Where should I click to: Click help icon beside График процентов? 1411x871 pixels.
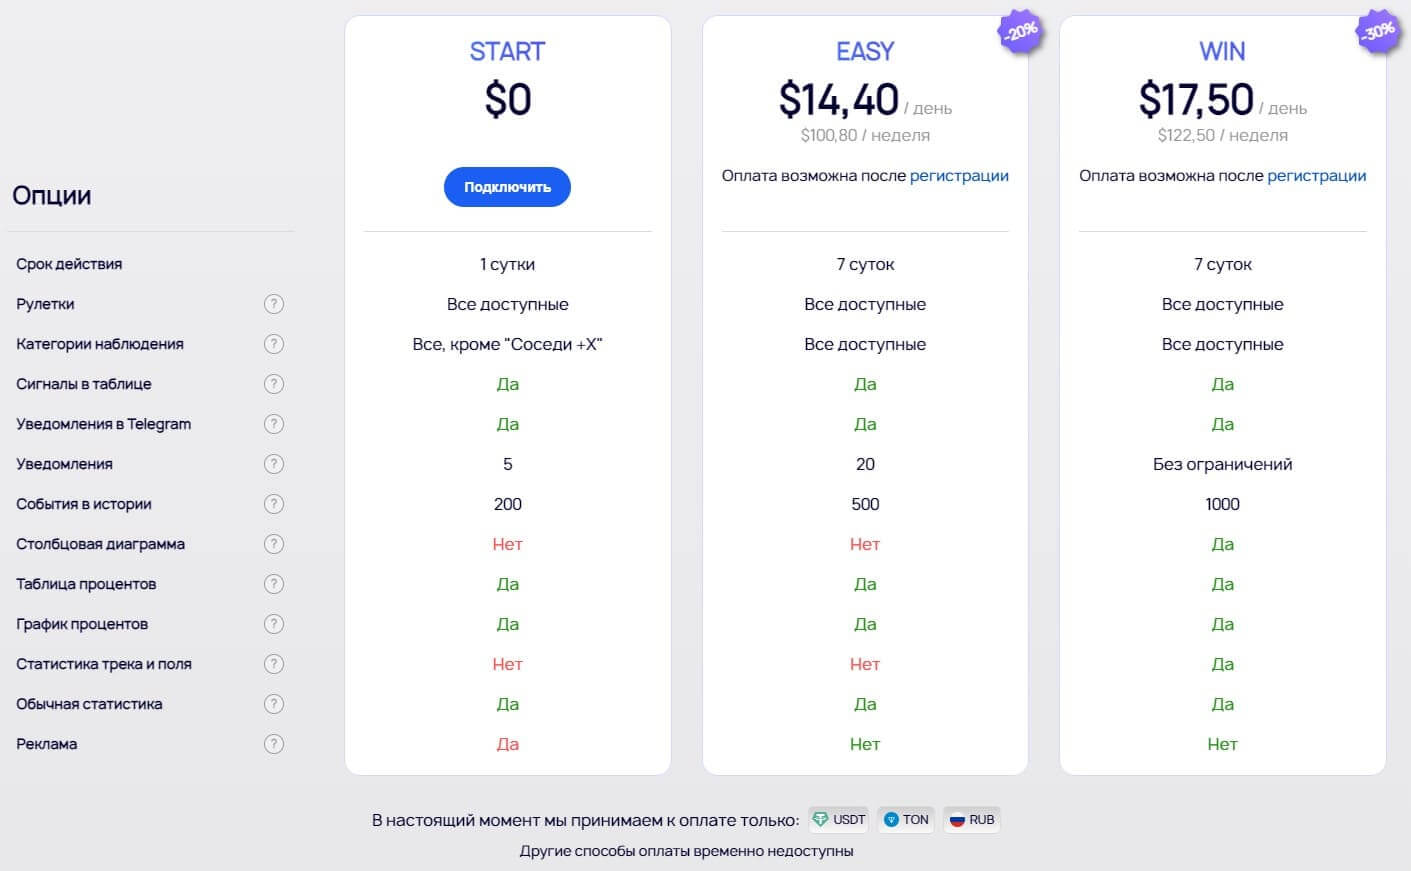pos(274,624)
